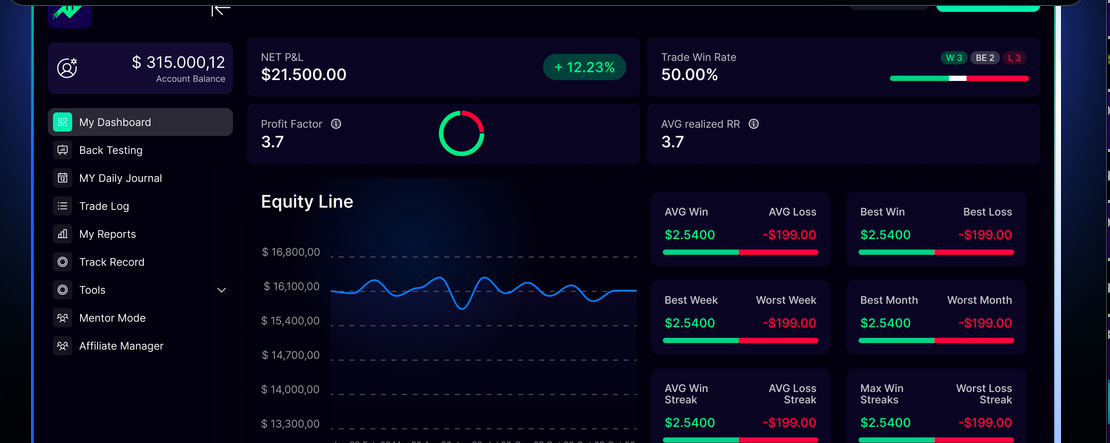
Task: Click the Trade Log list icon
Action: (62, 206)
